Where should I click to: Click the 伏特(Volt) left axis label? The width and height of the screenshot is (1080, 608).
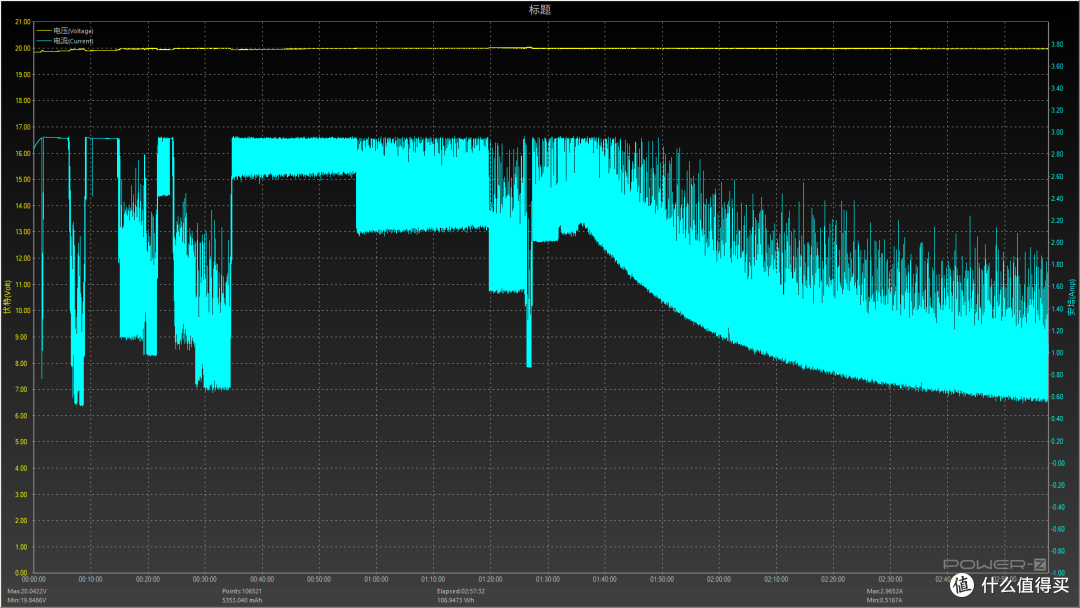click(x=7, y=297)
